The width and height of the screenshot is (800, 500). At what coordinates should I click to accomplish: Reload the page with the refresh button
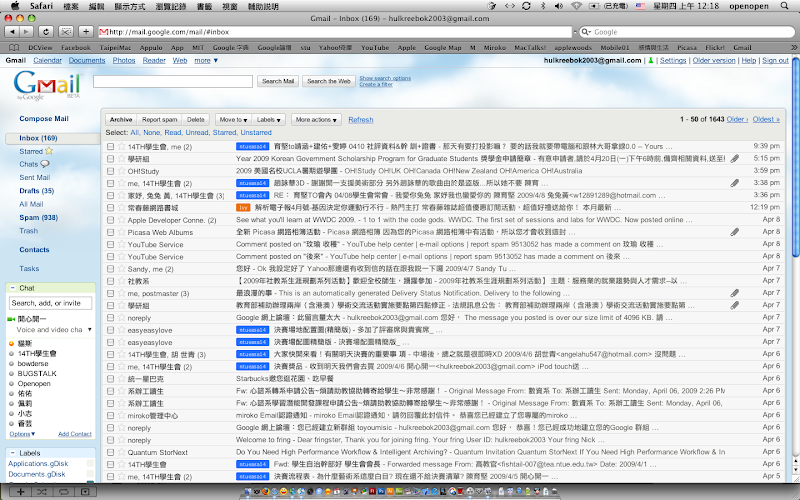tap(45, 32)
